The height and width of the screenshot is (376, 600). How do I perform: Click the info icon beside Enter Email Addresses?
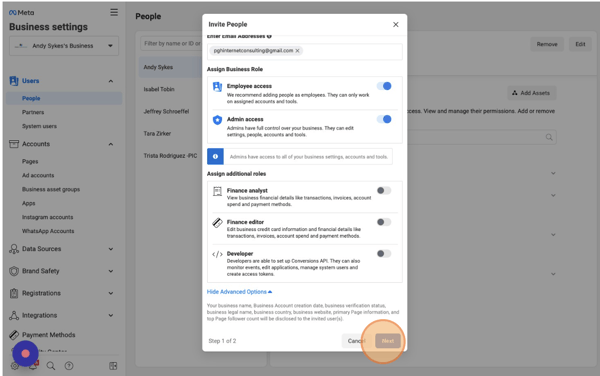pyautogui.click(x=269, y=36)
